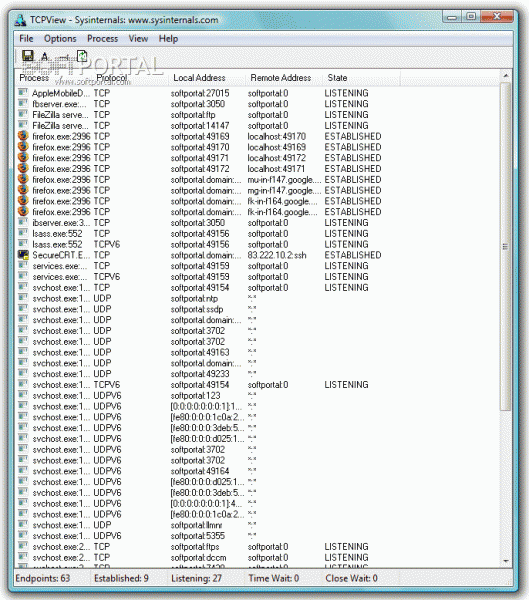Click the AppleMobileD... process icon
Viewport: 529px width, 600px height.
[23, 92]
